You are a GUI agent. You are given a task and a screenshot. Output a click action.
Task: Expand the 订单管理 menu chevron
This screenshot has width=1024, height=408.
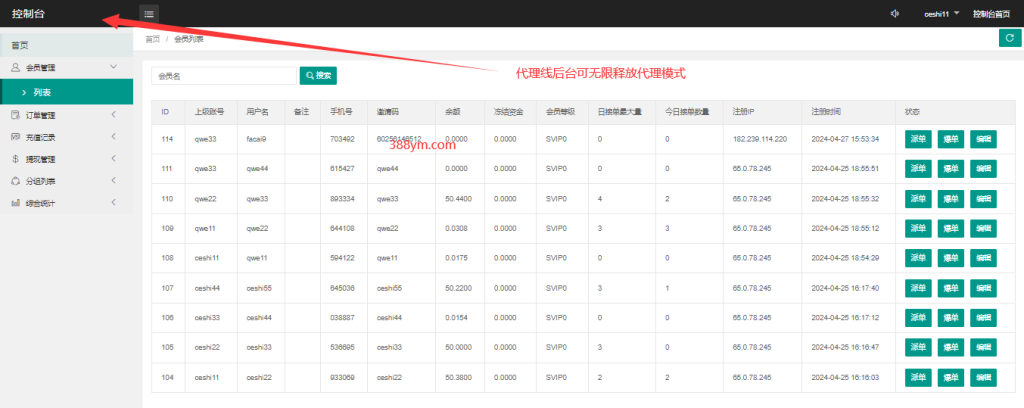(114, 115)
